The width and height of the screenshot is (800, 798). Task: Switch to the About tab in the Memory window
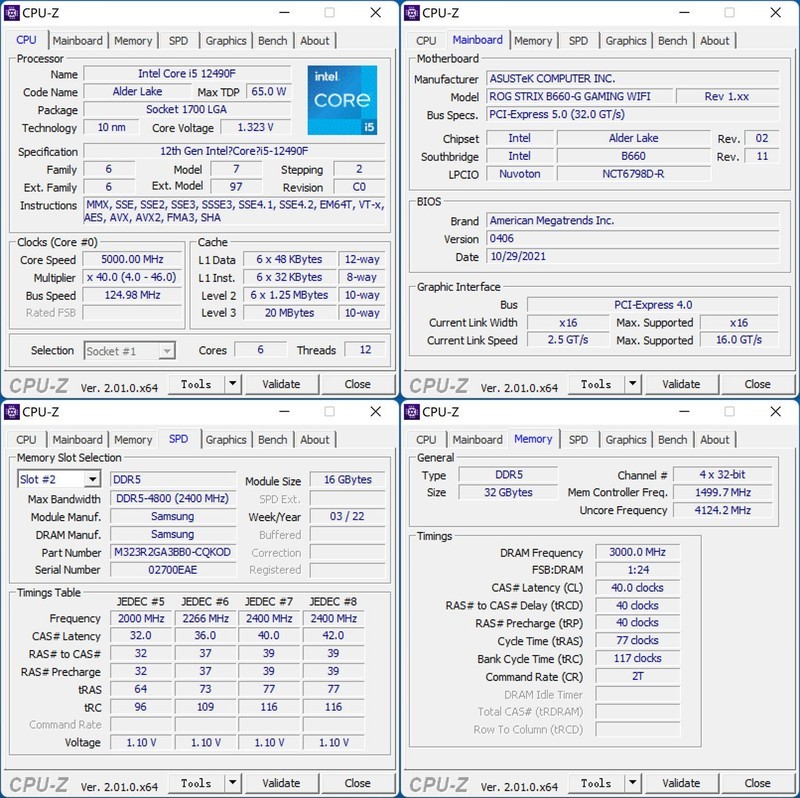point(715,439)
